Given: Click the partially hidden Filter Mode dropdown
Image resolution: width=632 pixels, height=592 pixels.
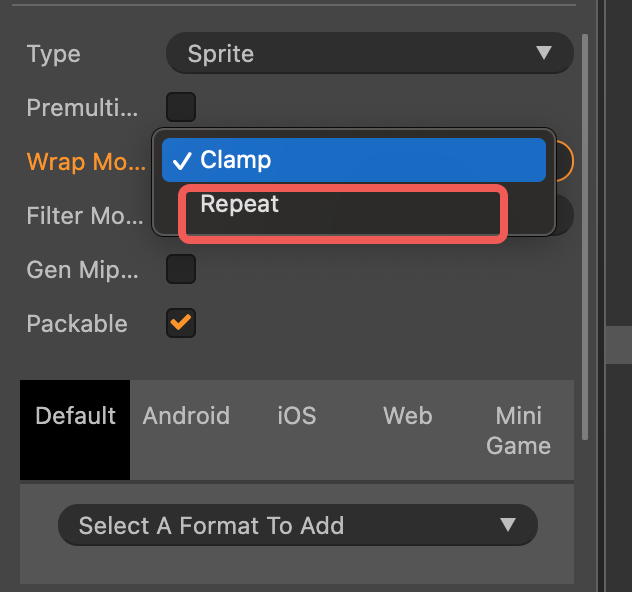Looking at the screenshot, I should pyautogui.click(x=565, y=214).
